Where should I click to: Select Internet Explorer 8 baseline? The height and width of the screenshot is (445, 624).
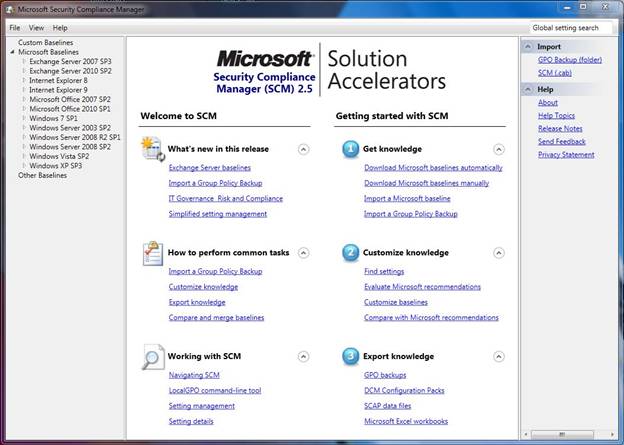tap(58, 80)
